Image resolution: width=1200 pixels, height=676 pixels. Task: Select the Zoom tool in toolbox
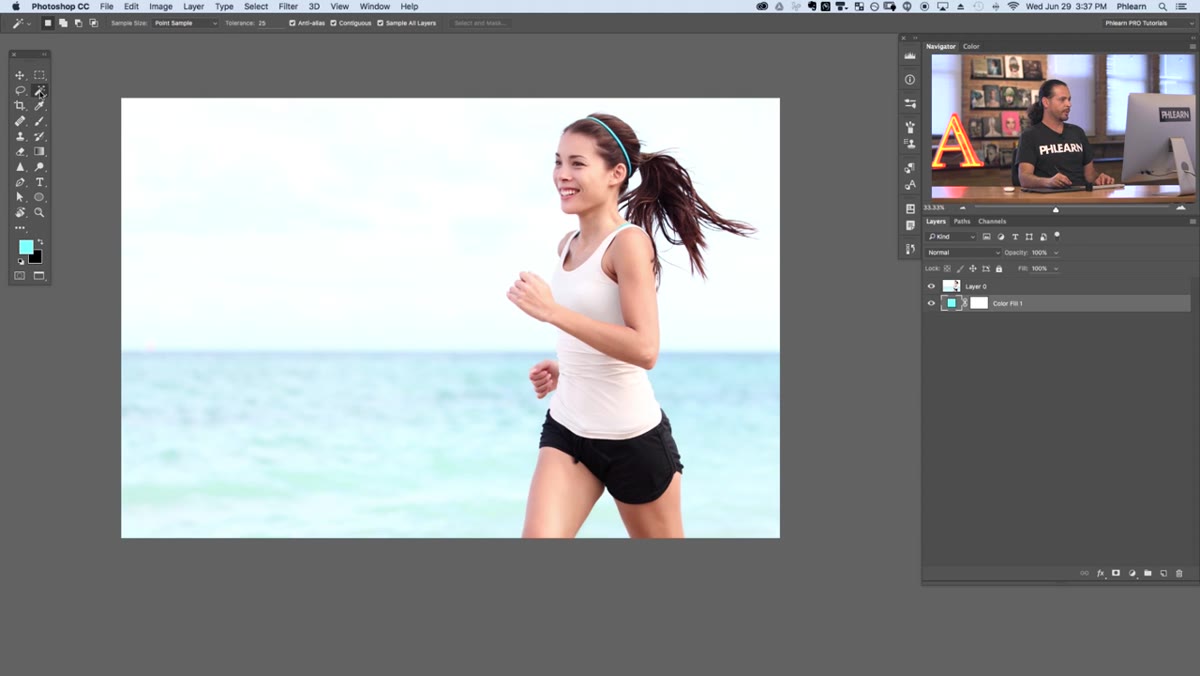(40, 212)
